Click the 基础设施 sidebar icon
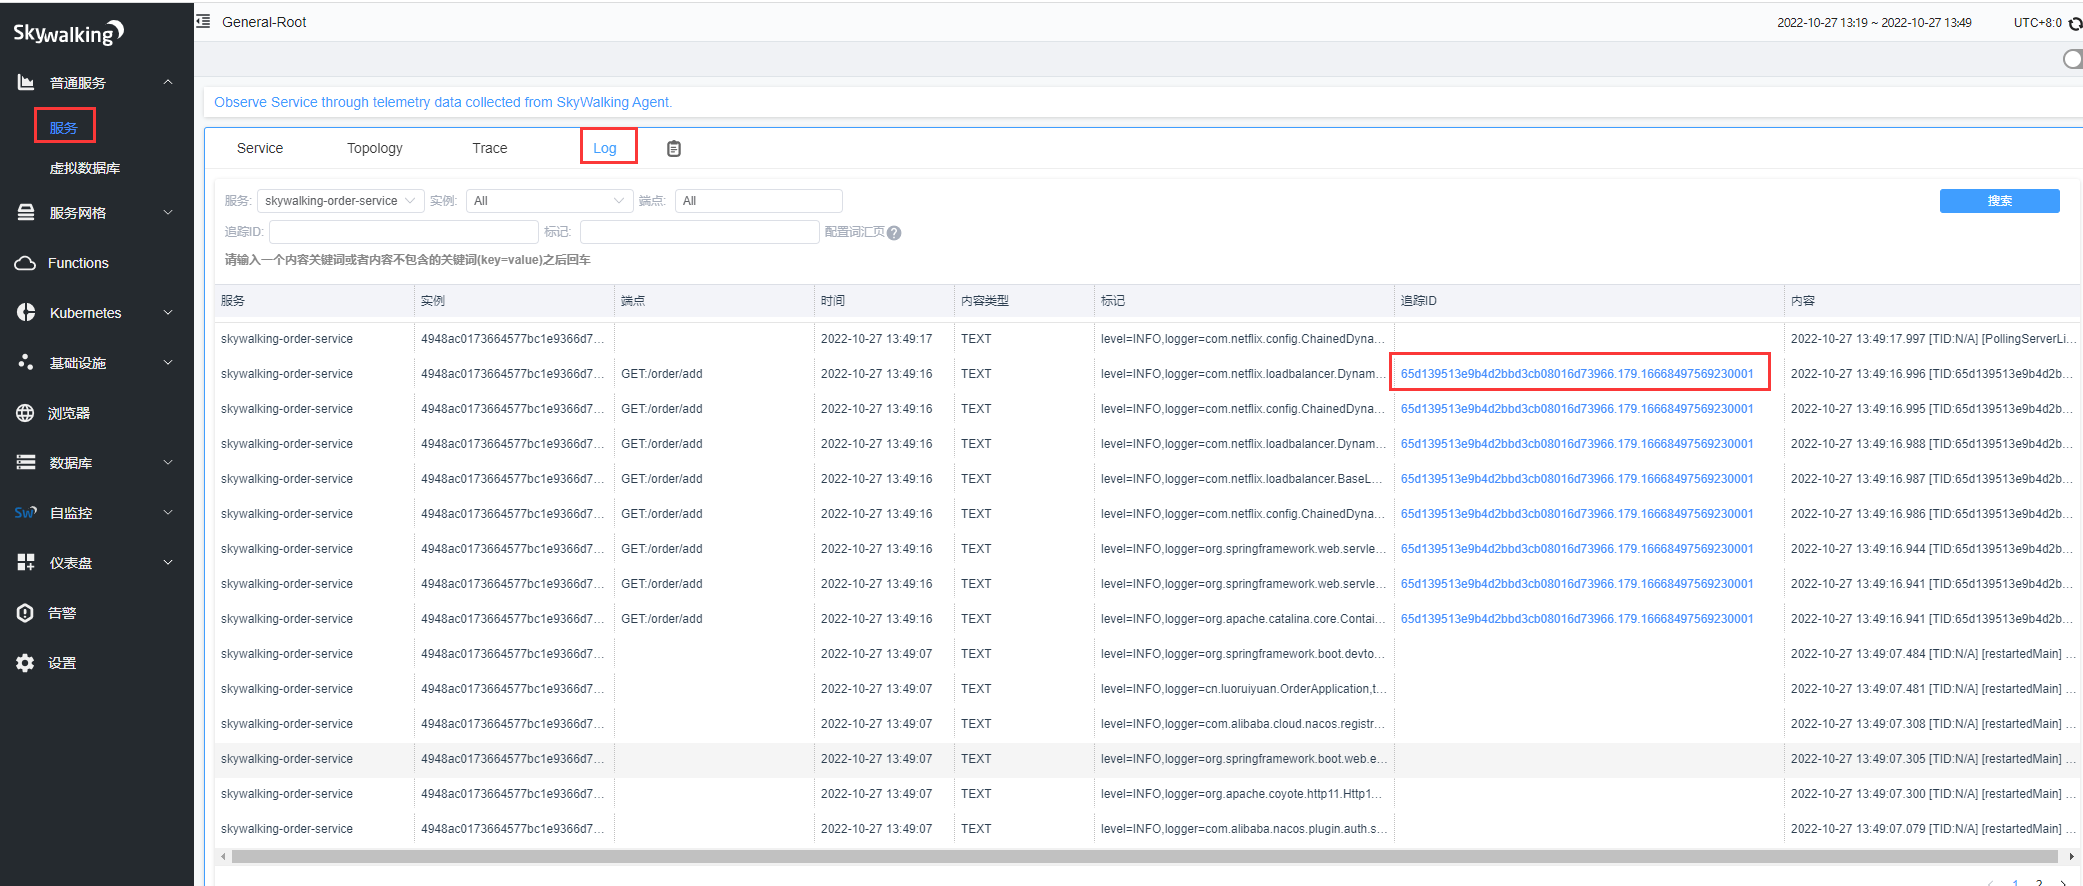 (x=26, y=362)
